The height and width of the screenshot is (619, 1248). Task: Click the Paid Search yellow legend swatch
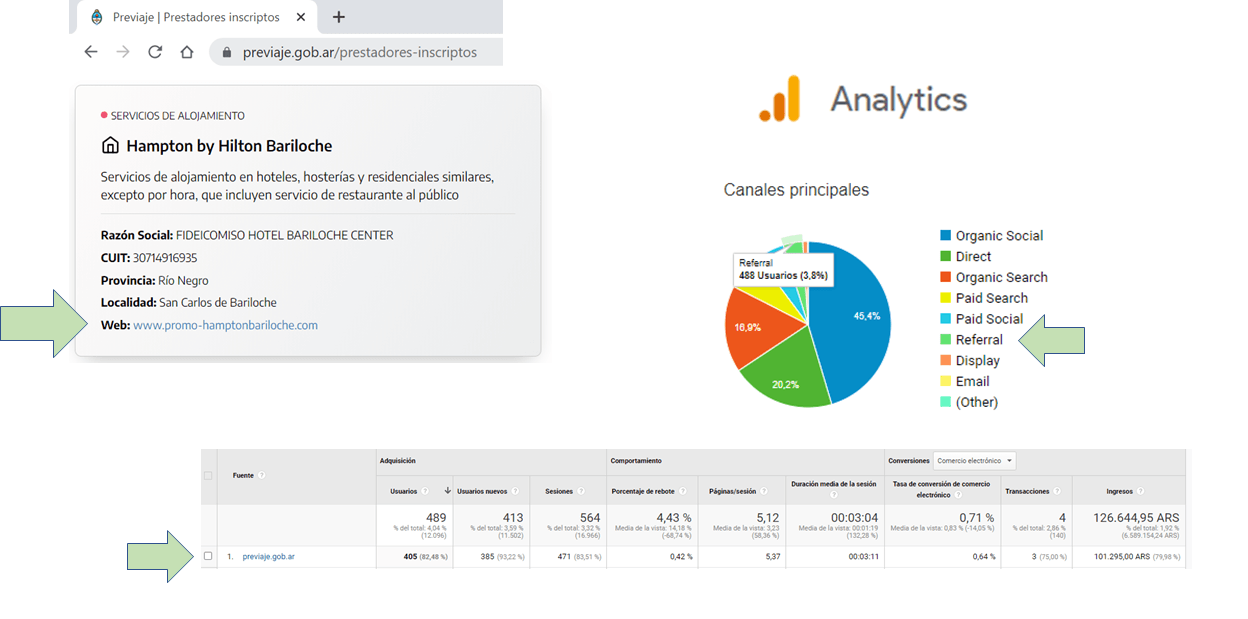pyautogui.click(x=945, y=298)
